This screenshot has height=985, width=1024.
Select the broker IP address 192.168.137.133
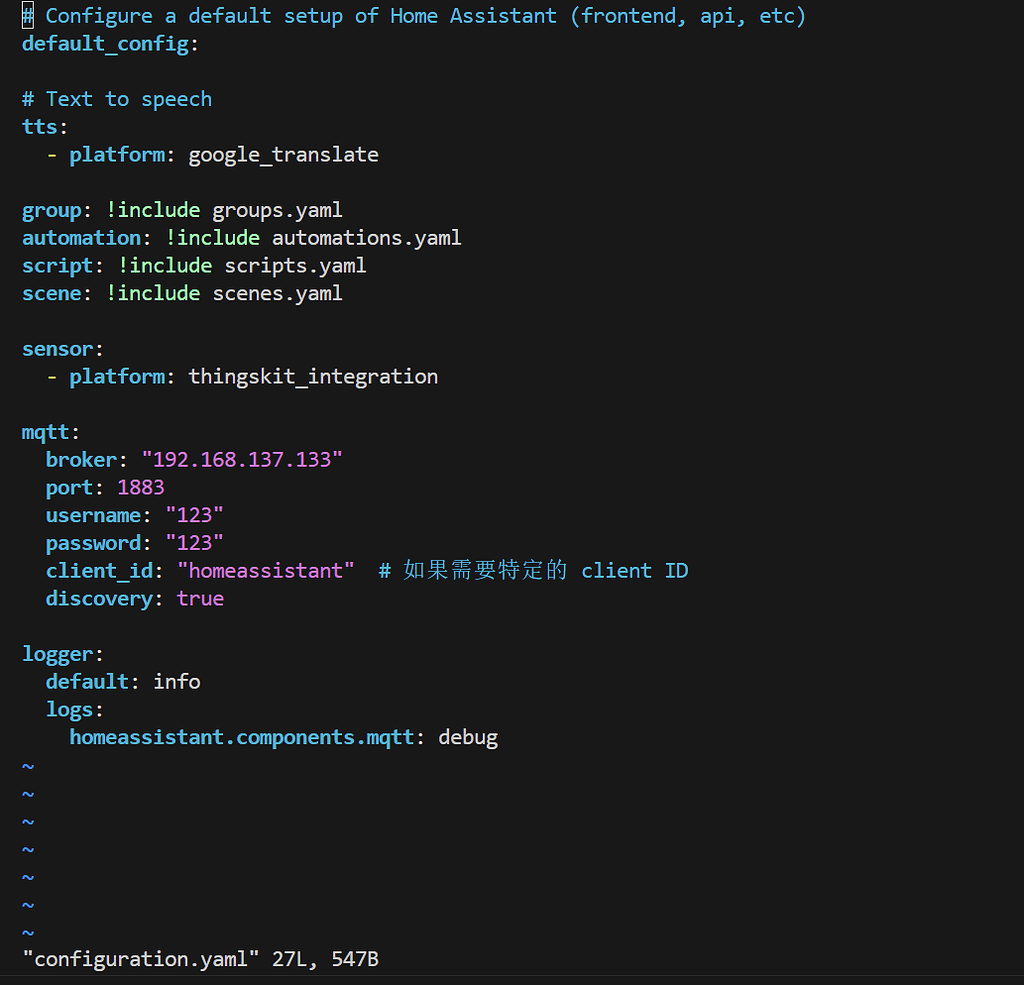click(x=242, y=459)
